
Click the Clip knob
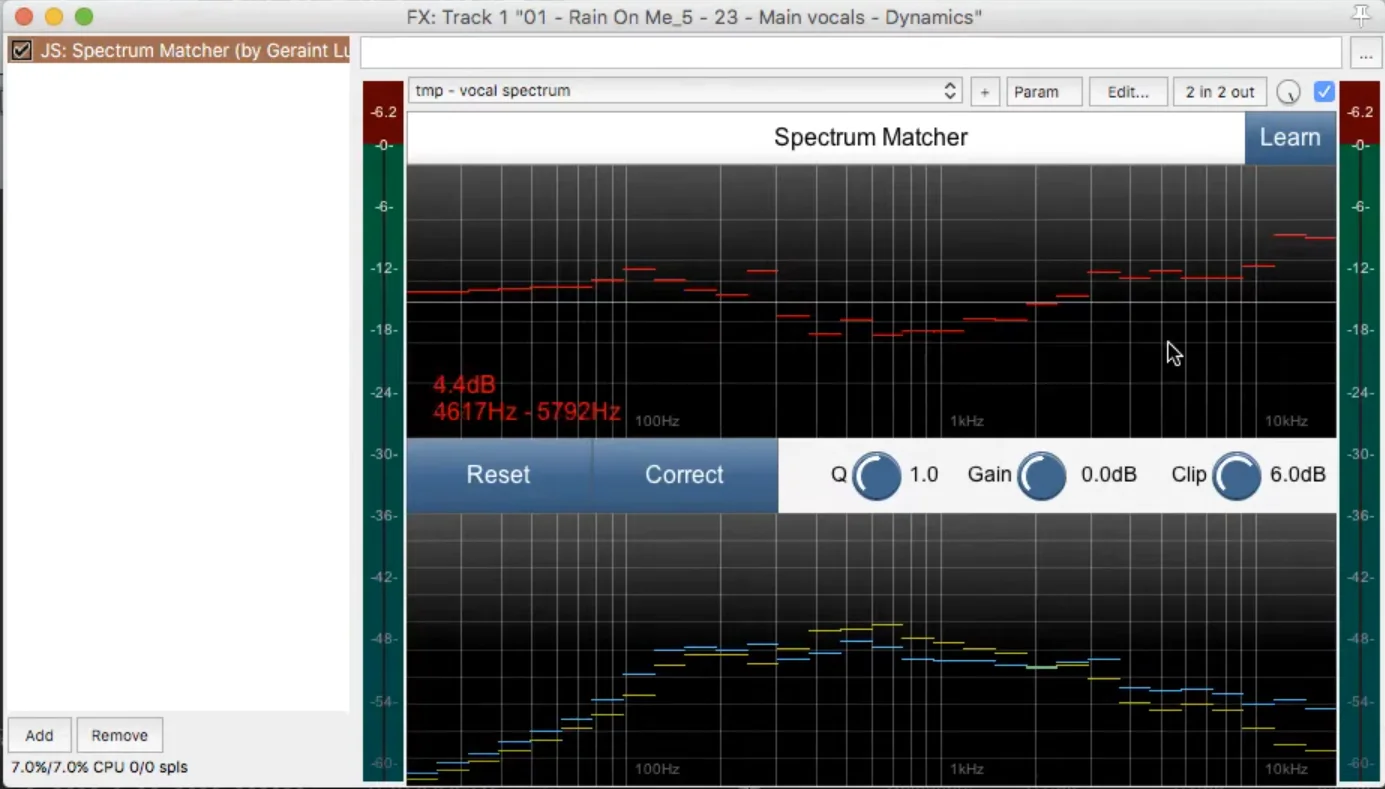(1236, 475)
